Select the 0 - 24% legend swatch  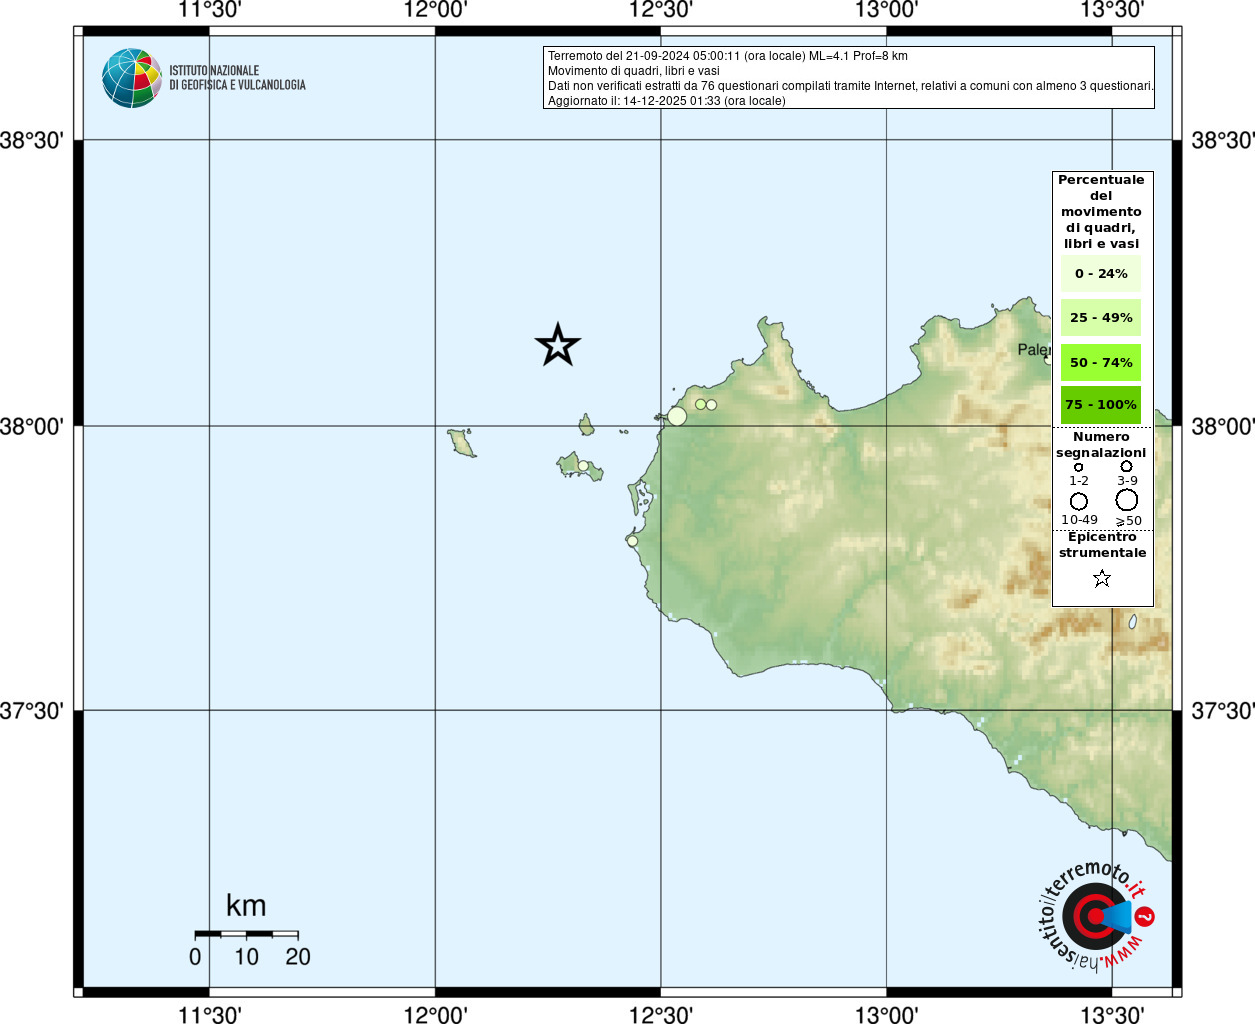click(1101, 274)
